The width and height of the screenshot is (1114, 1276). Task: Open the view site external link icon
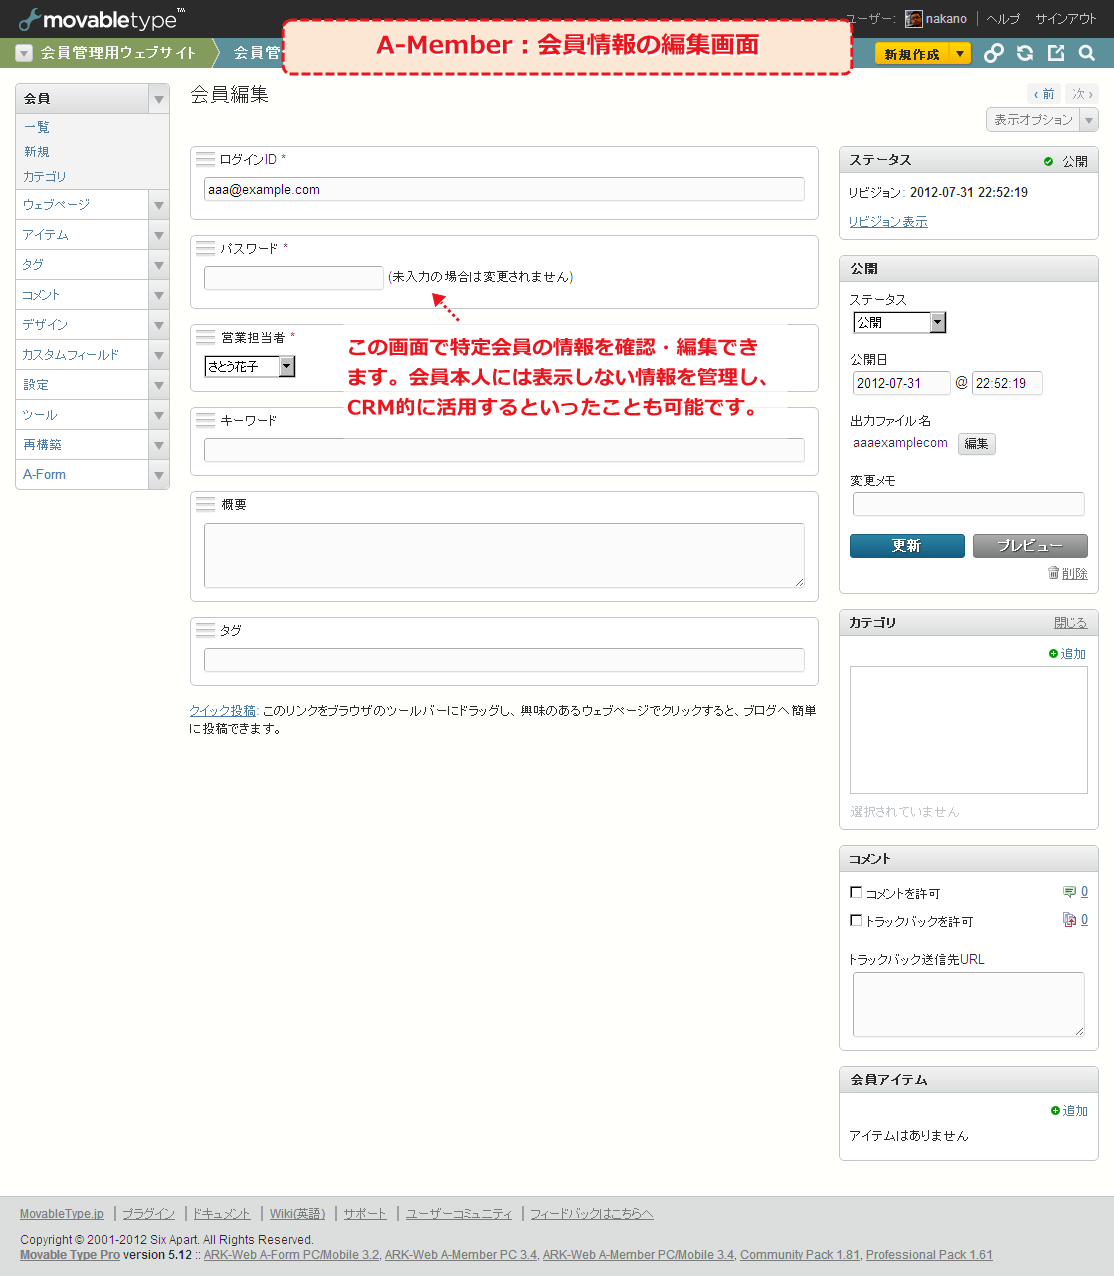(x=1056, y=54)
